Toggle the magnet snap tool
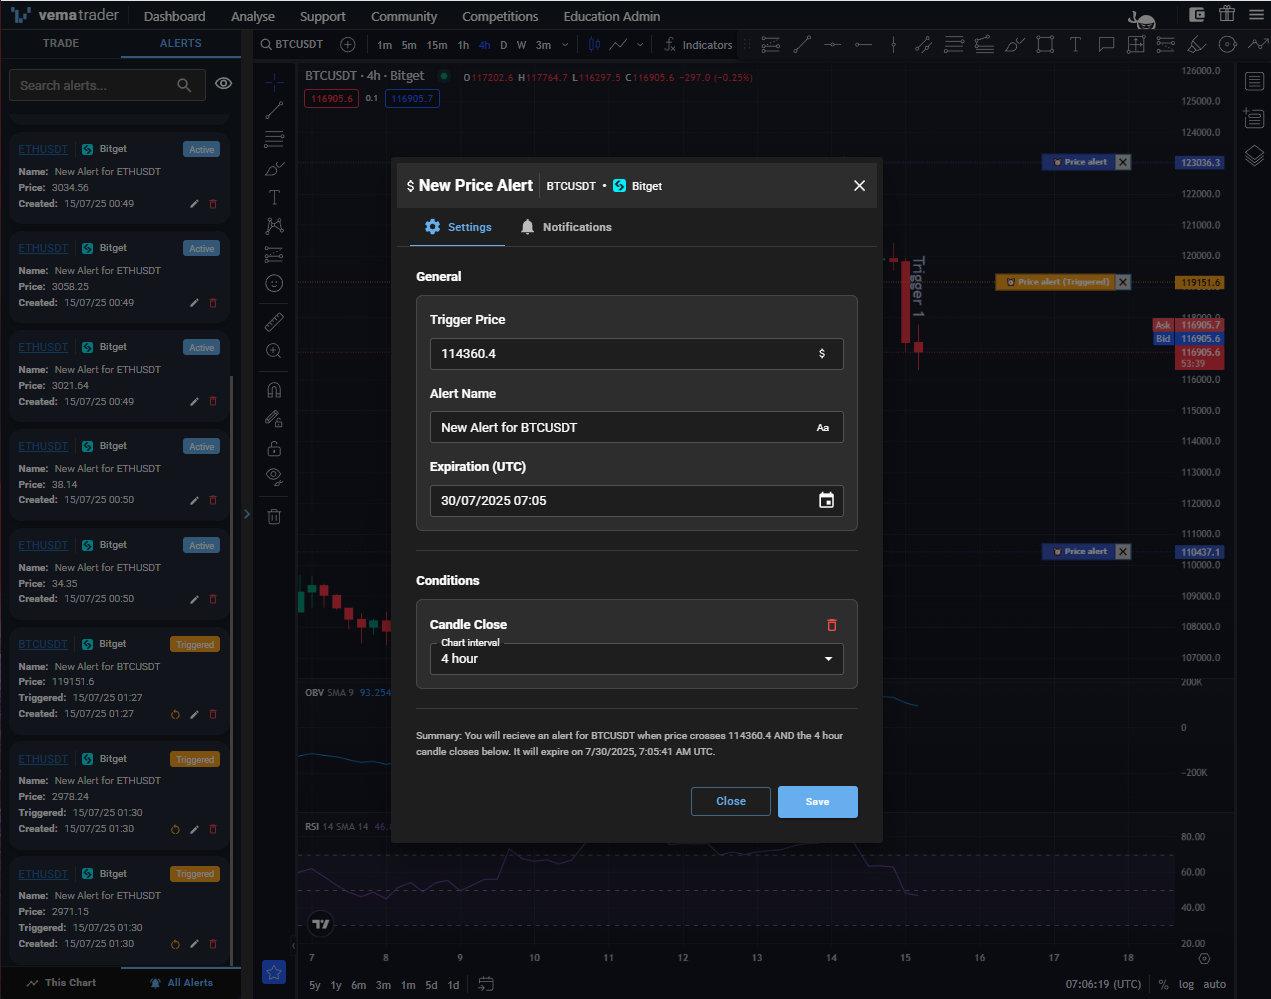 (274, 390)
